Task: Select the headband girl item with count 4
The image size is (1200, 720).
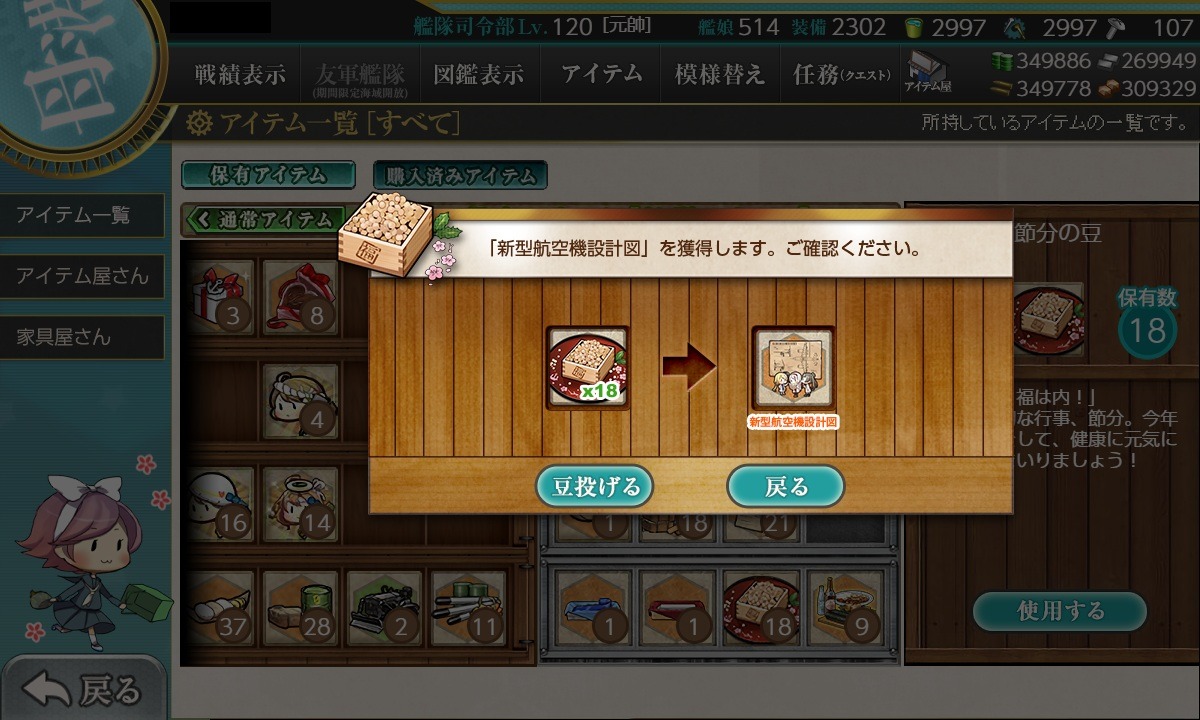Action: pos(300,400)
